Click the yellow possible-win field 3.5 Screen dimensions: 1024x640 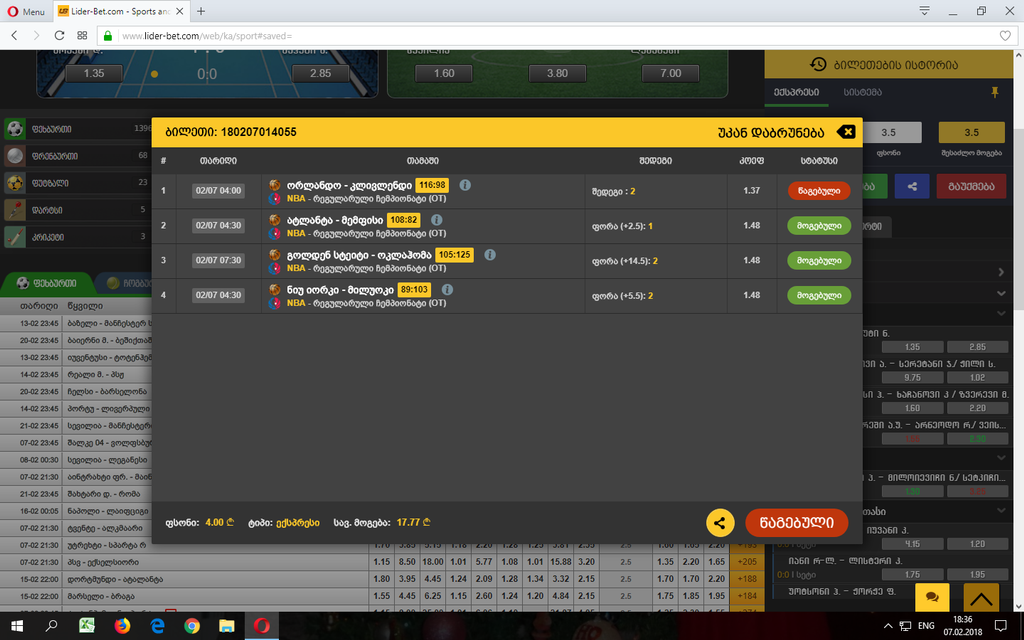(972, 132)
